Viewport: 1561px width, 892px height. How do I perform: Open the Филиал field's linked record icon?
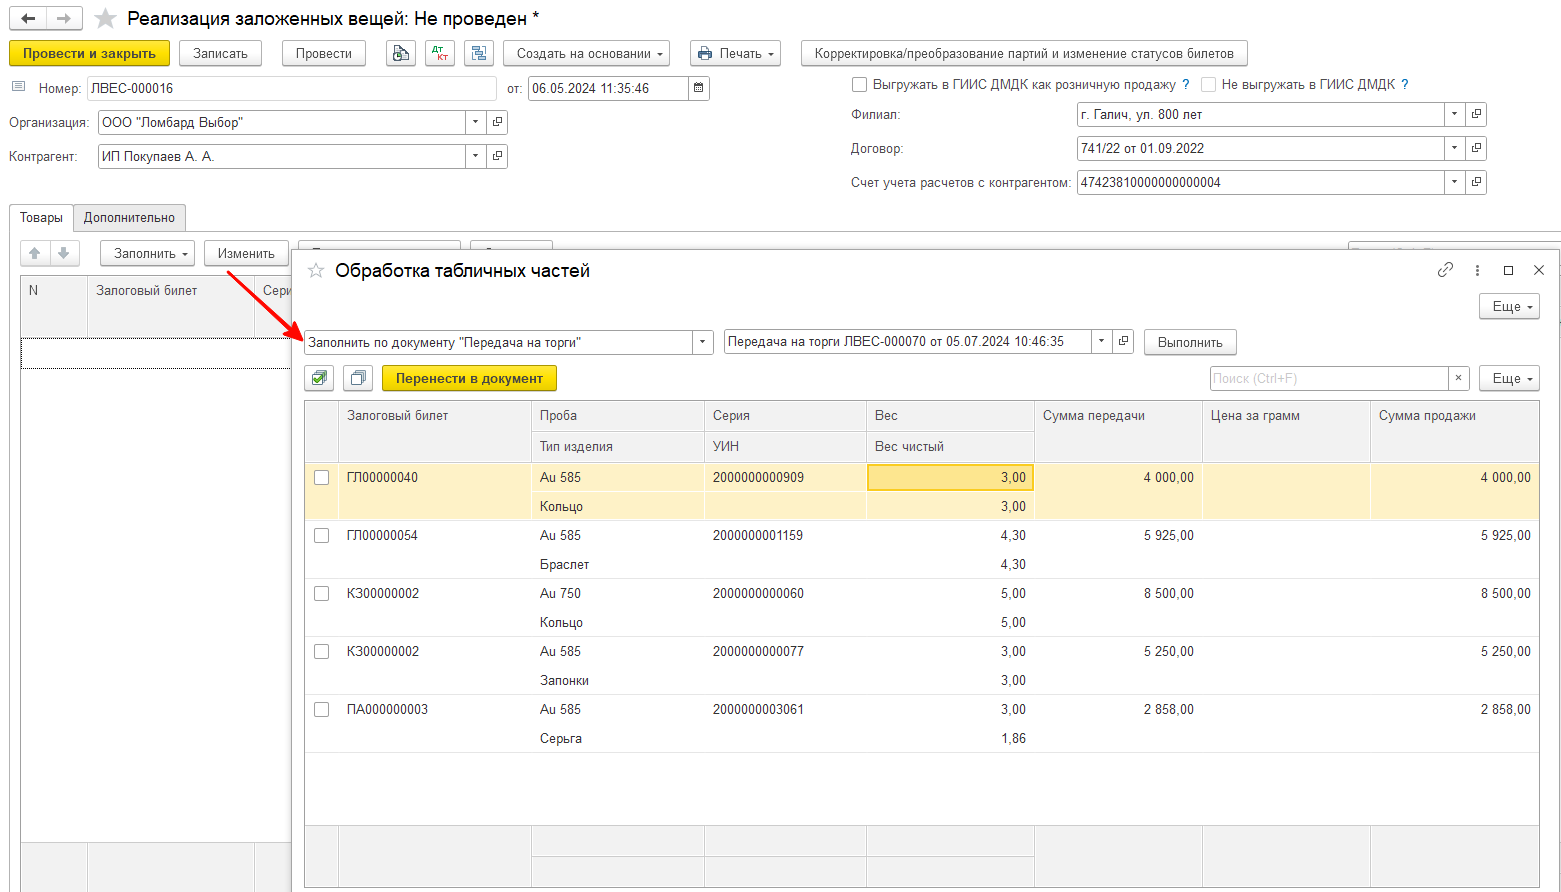1476,114
